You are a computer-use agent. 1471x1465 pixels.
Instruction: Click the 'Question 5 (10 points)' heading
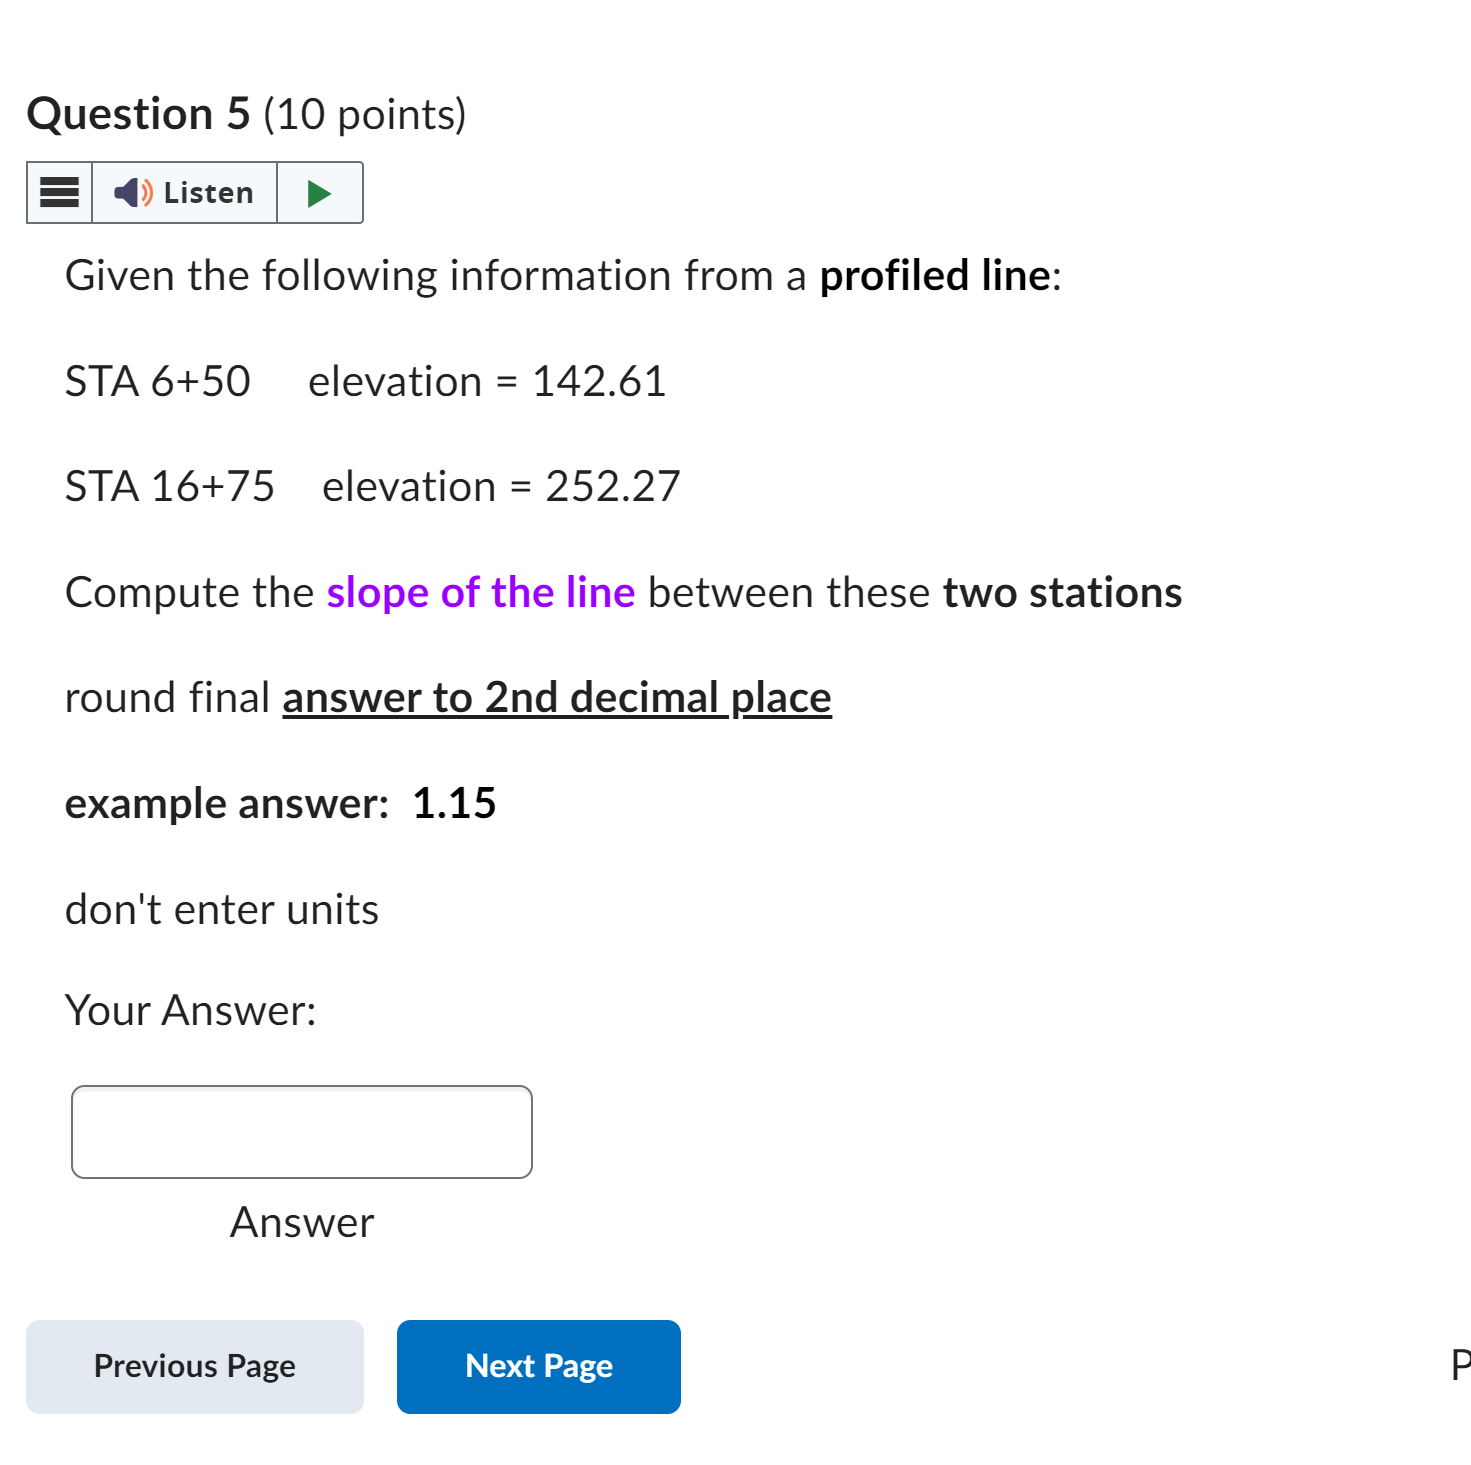click(247, 113)
